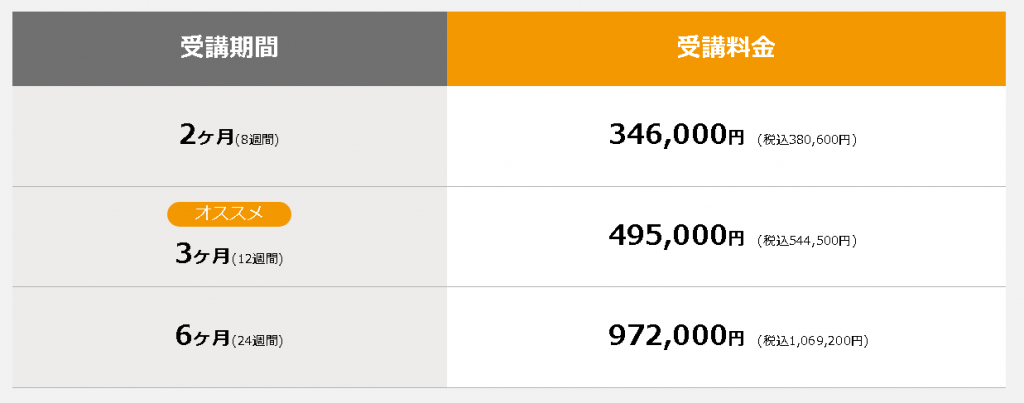This screenshot has height=403, width=1024.
Task: Click the (24週間) text
Action: tap(257, 340)
